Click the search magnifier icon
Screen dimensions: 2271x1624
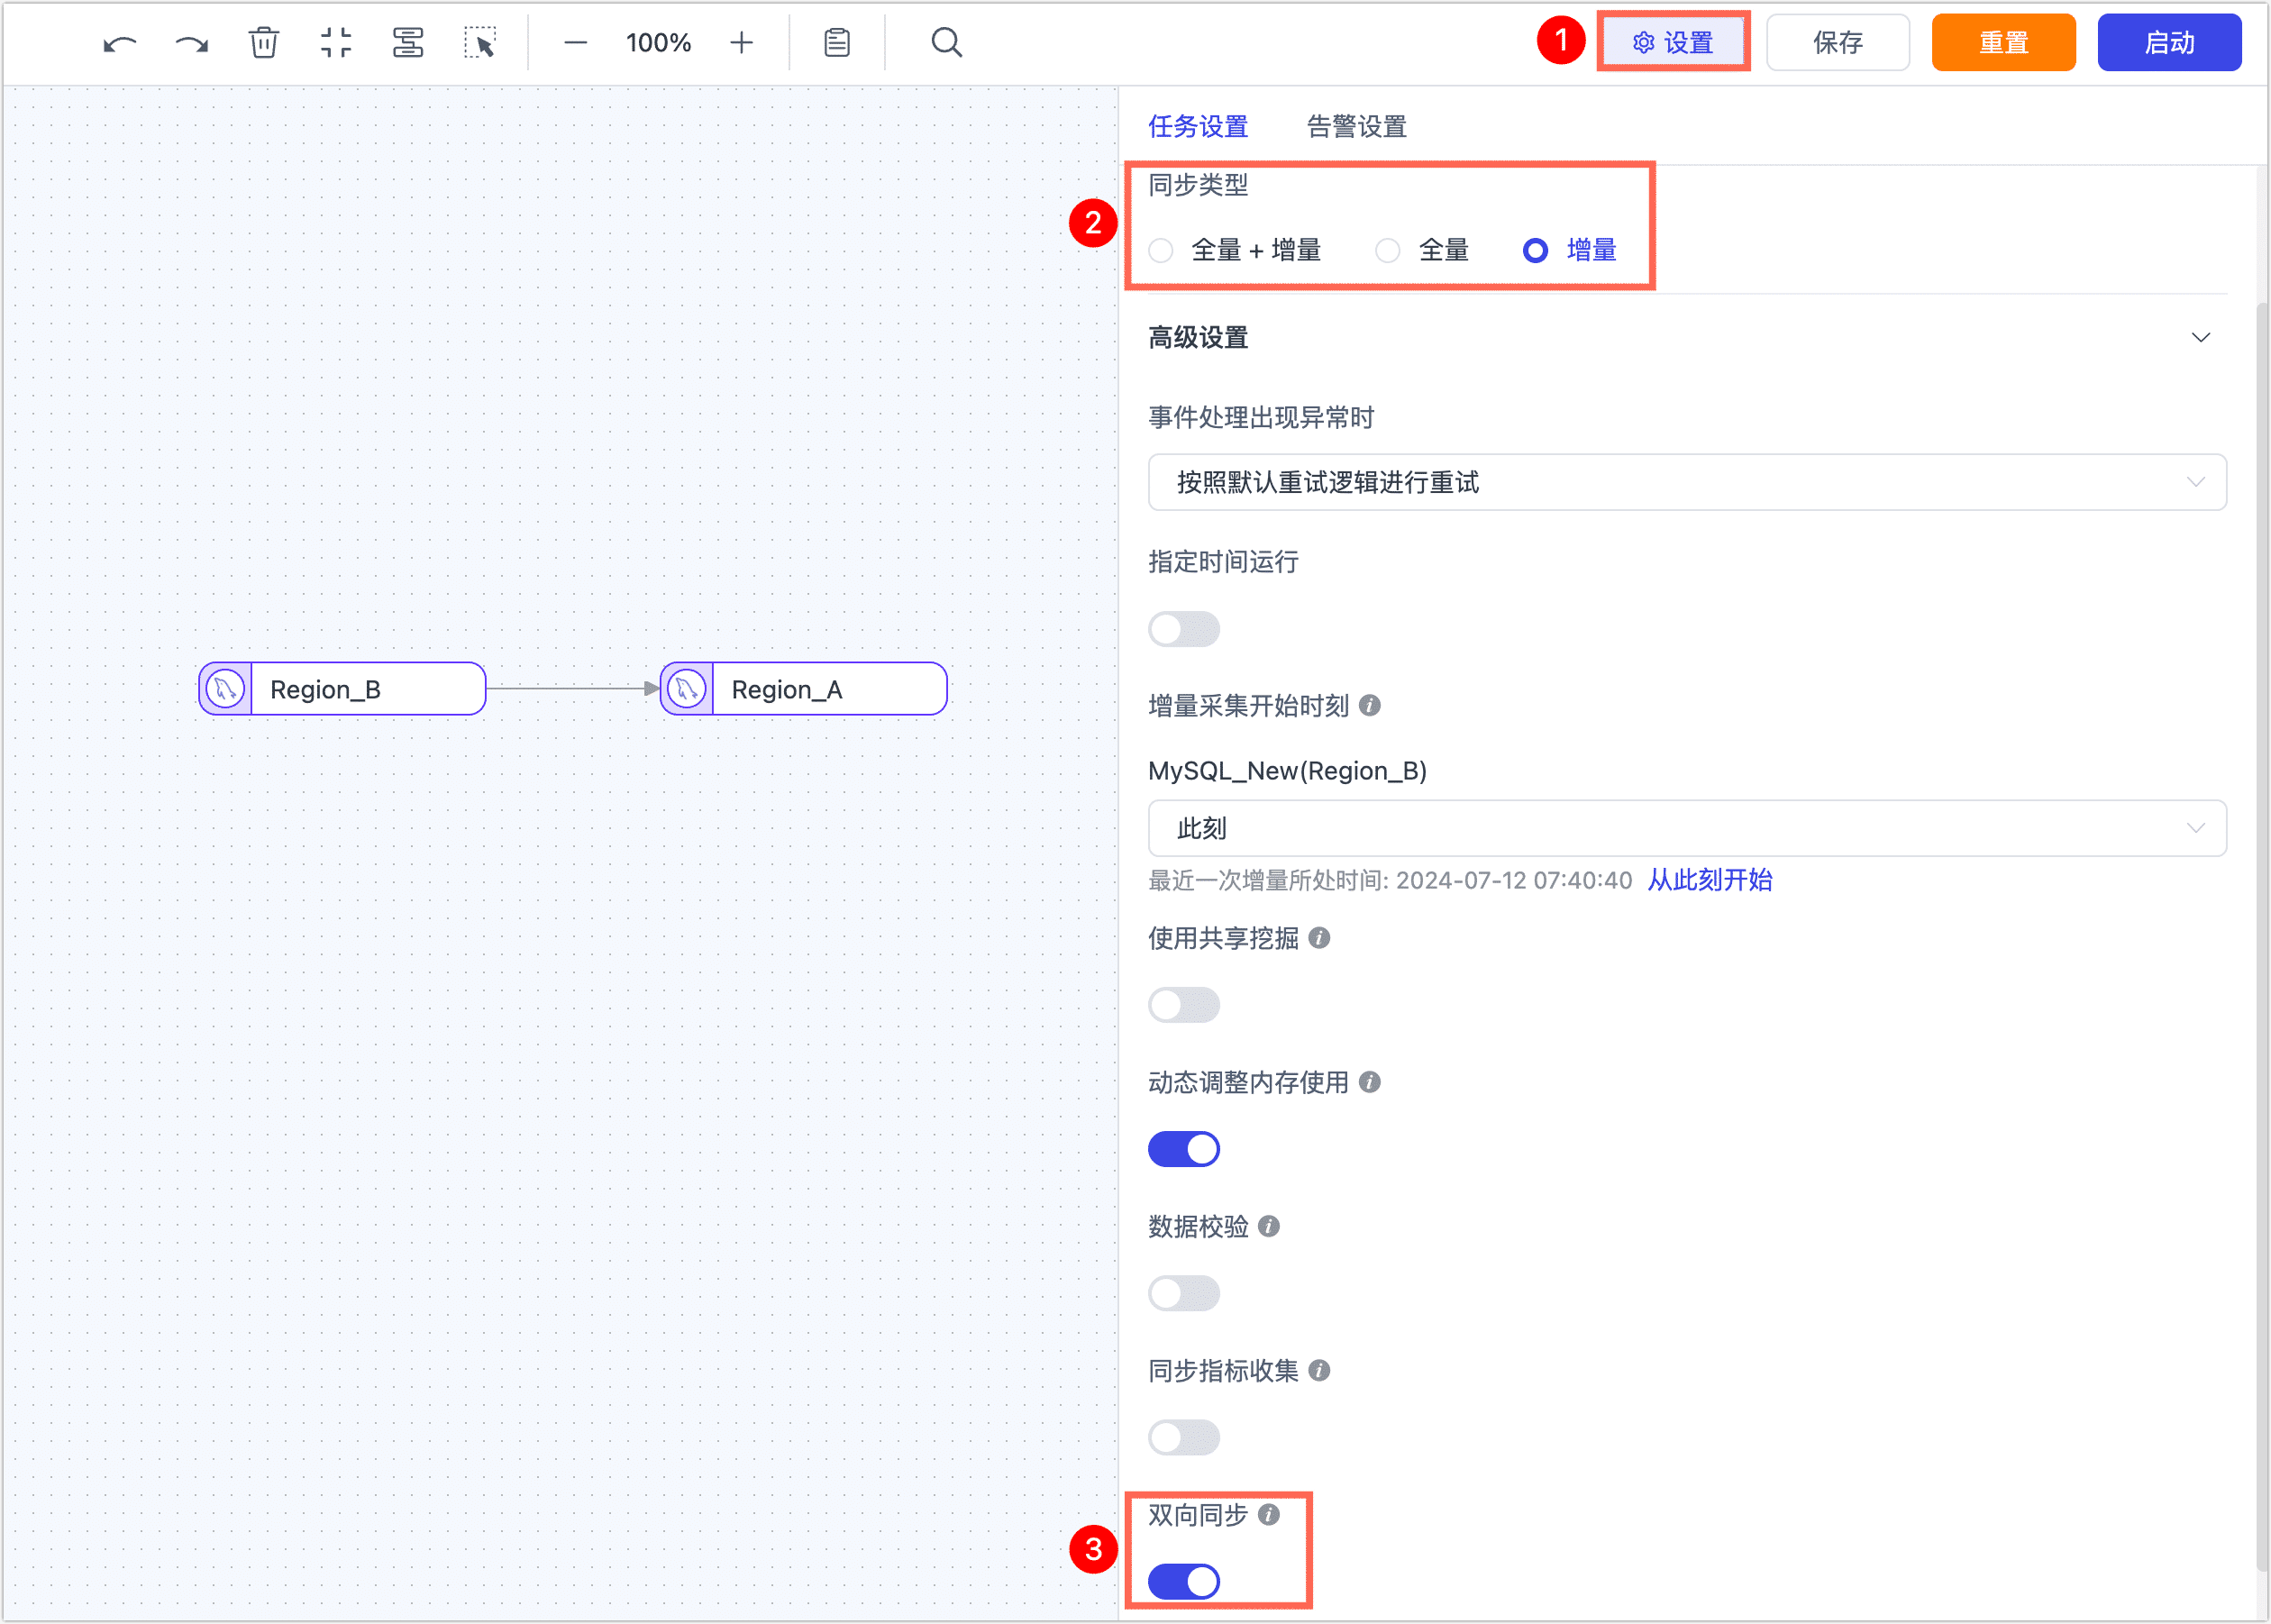tap(945, 42)
